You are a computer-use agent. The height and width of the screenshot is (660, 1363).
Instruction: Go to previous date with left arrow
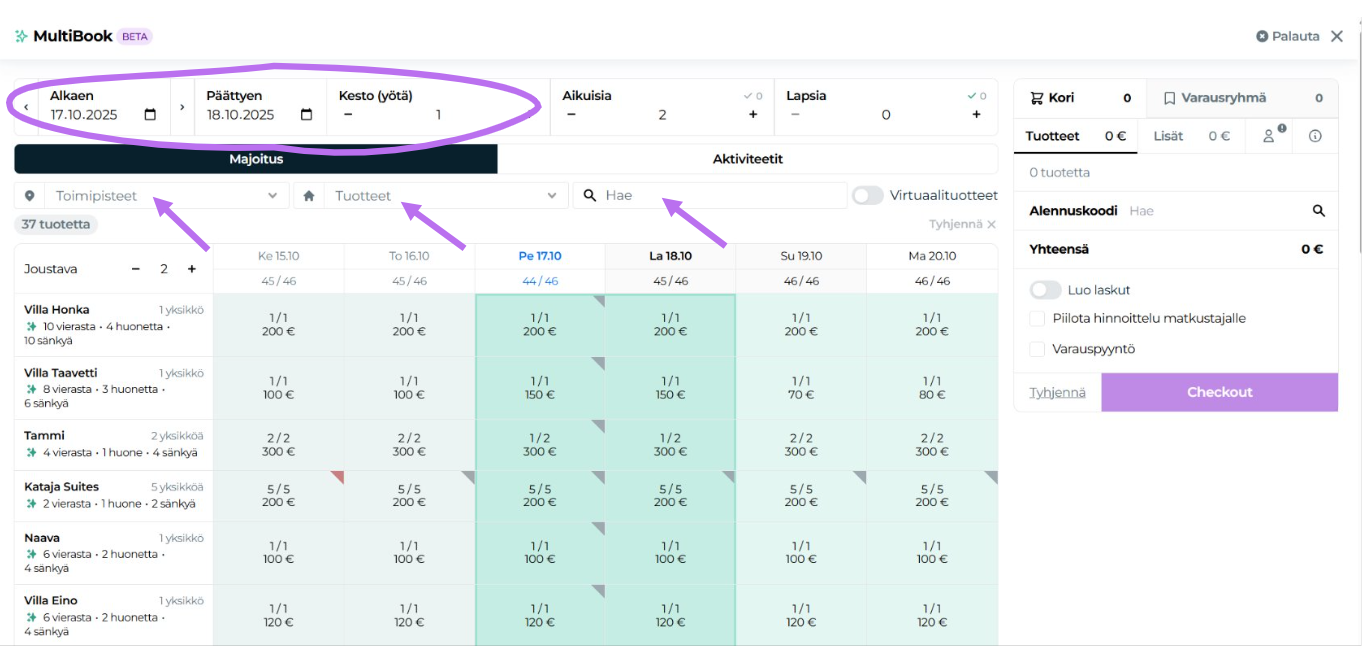click(26, 106)
